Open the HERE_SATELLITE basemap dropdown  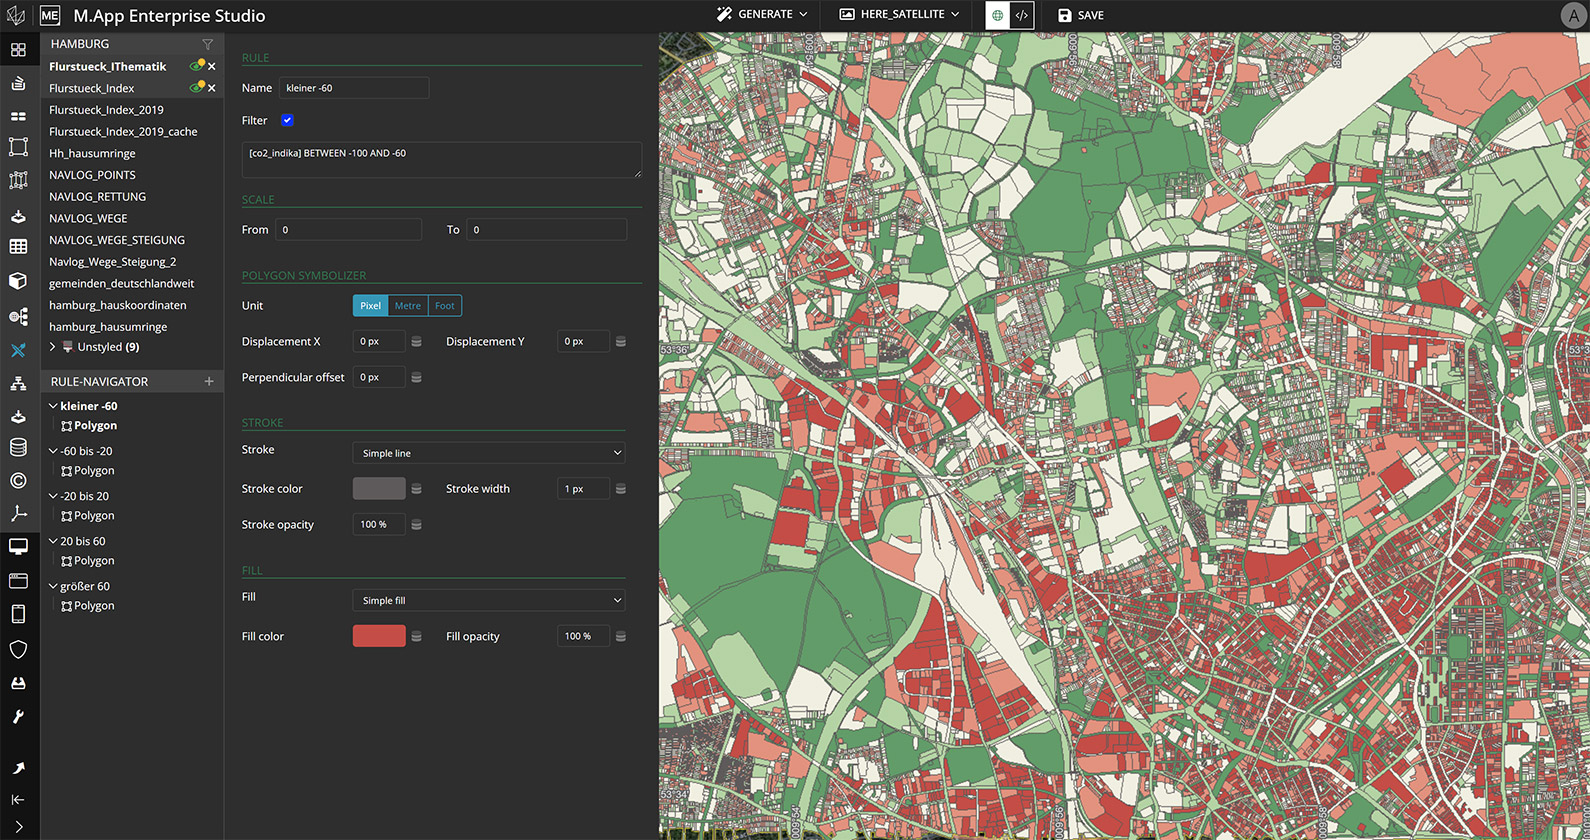coord(899,14)
